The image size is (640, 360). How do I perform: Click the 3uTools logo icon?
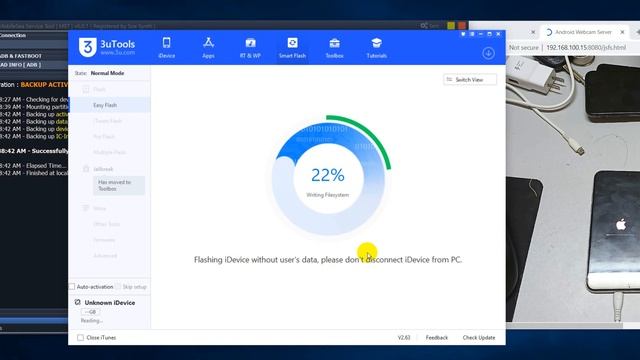tap(87, 47)
